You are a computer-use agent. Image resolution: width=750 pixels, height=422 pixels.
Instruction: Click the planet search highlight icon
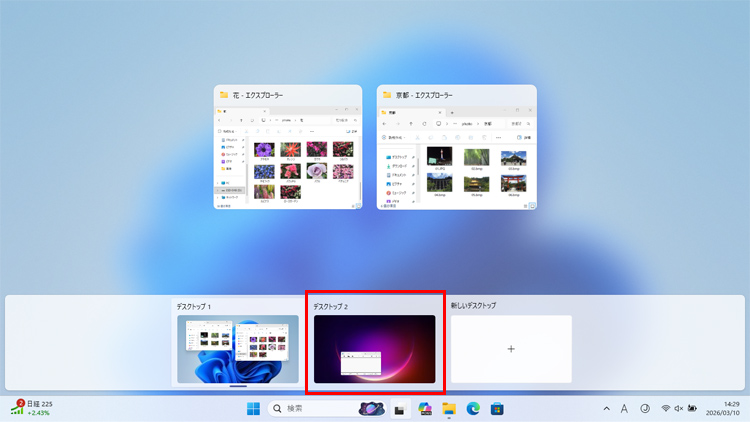click(x=371, y=408)
